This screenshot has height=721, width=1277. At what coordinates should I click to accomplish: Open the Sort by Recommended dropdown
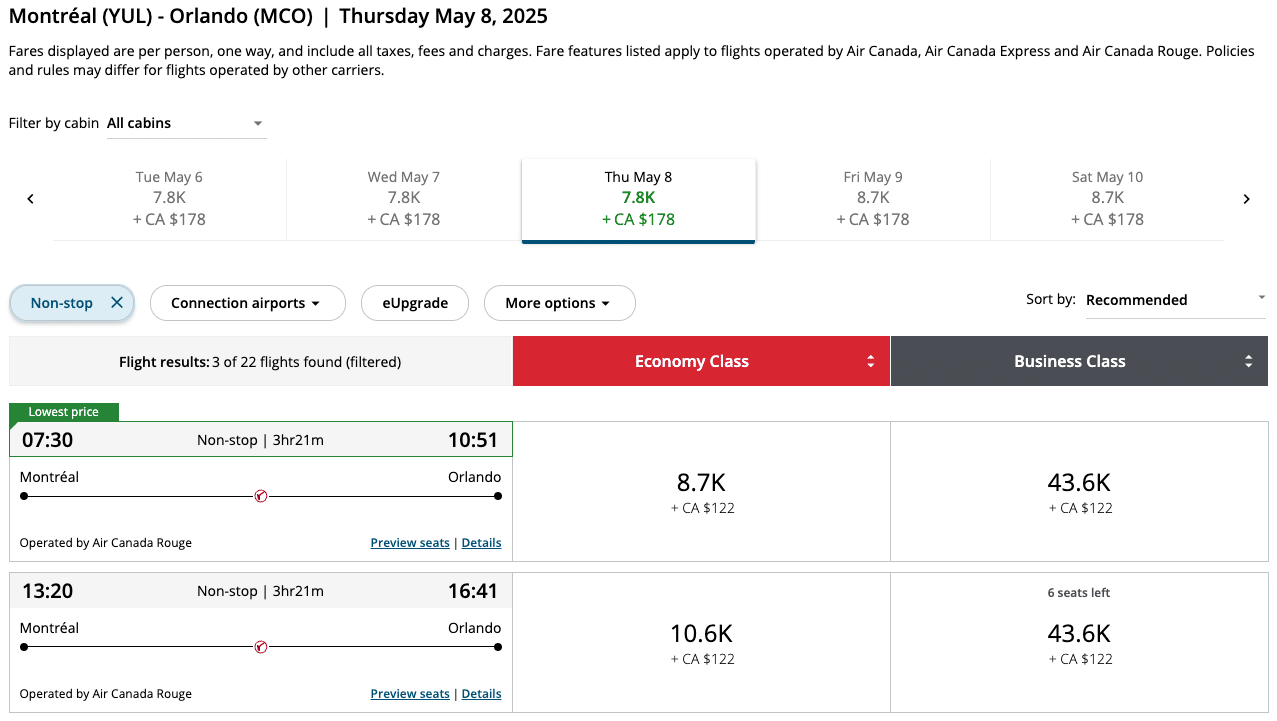(1175, 300)
